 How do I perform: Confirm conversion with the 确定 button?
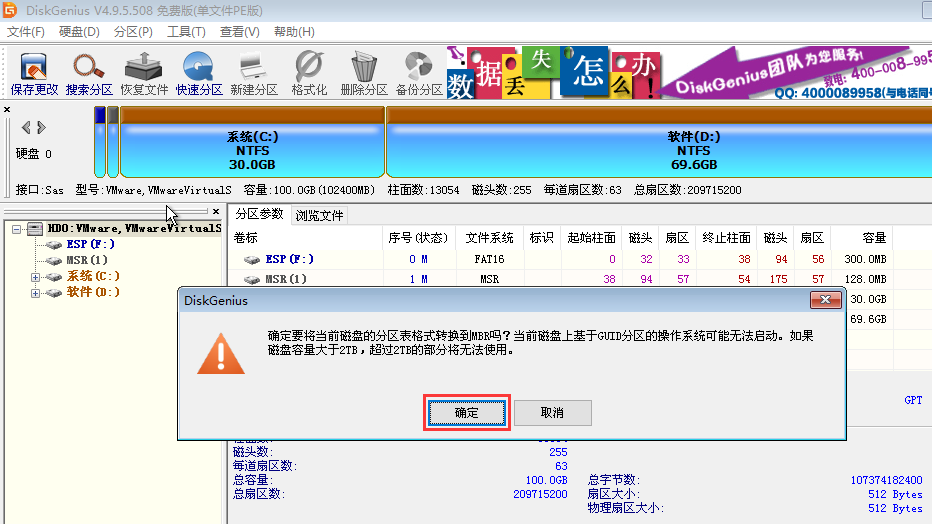tap(467, 413)
